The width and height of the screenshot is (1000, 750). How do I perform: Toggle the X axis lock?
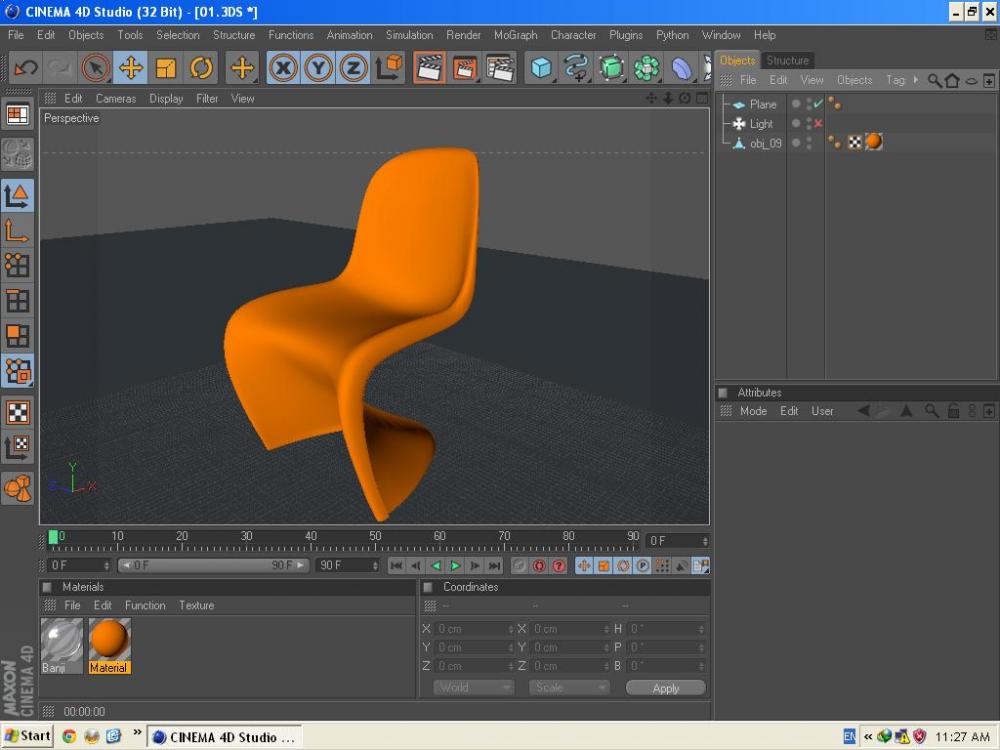point(283,68)
